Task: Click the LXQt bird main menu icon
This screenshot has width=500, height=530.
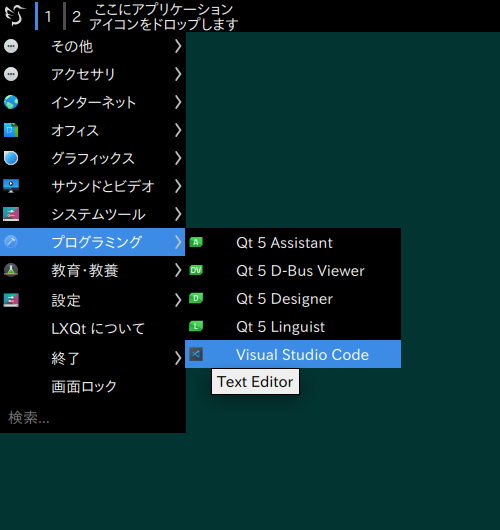Action: click(15, 16)
